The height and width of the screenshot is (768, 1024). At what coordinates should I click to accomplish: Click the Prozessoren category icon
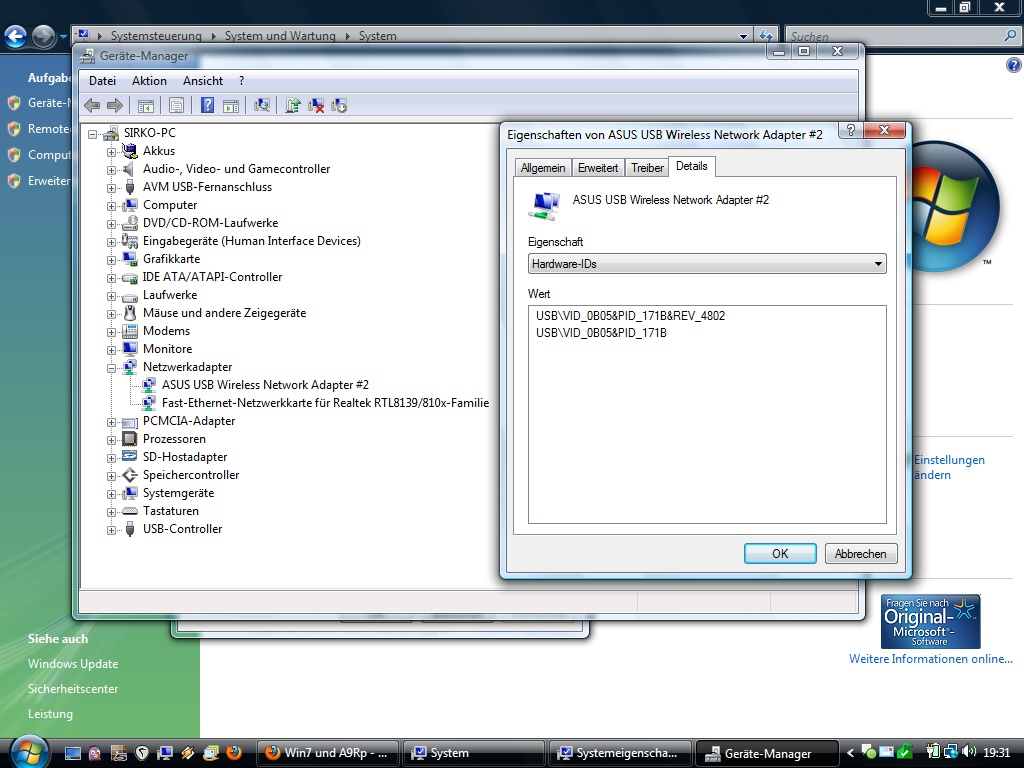pyautogui.click(x=130, y=439)
